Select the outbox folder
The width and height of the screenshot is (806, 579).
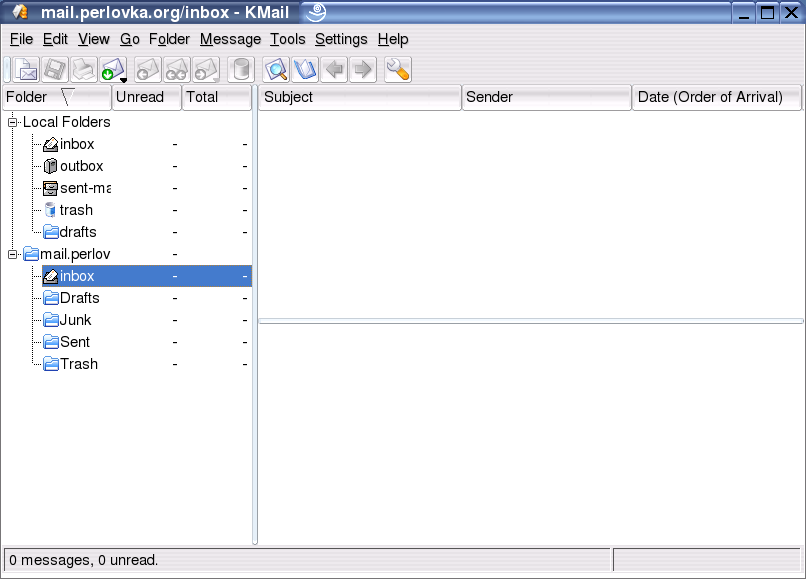point(81,166)
